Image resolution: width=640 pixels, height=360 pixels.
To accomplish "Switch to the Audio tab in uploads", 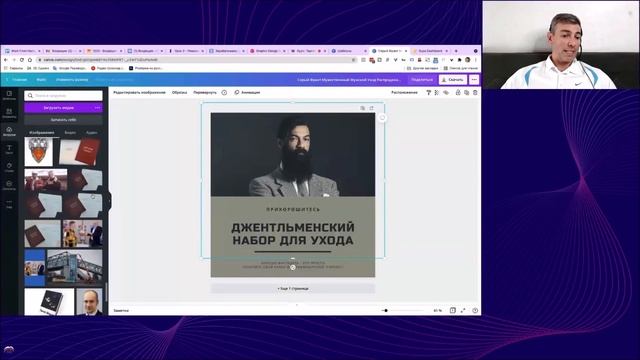I will pos(91,133).
